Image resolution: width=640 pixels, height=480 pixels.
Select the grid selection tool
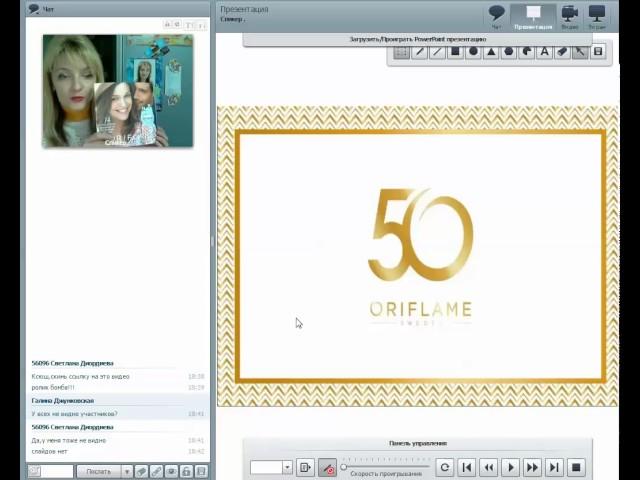click(402, 52)
